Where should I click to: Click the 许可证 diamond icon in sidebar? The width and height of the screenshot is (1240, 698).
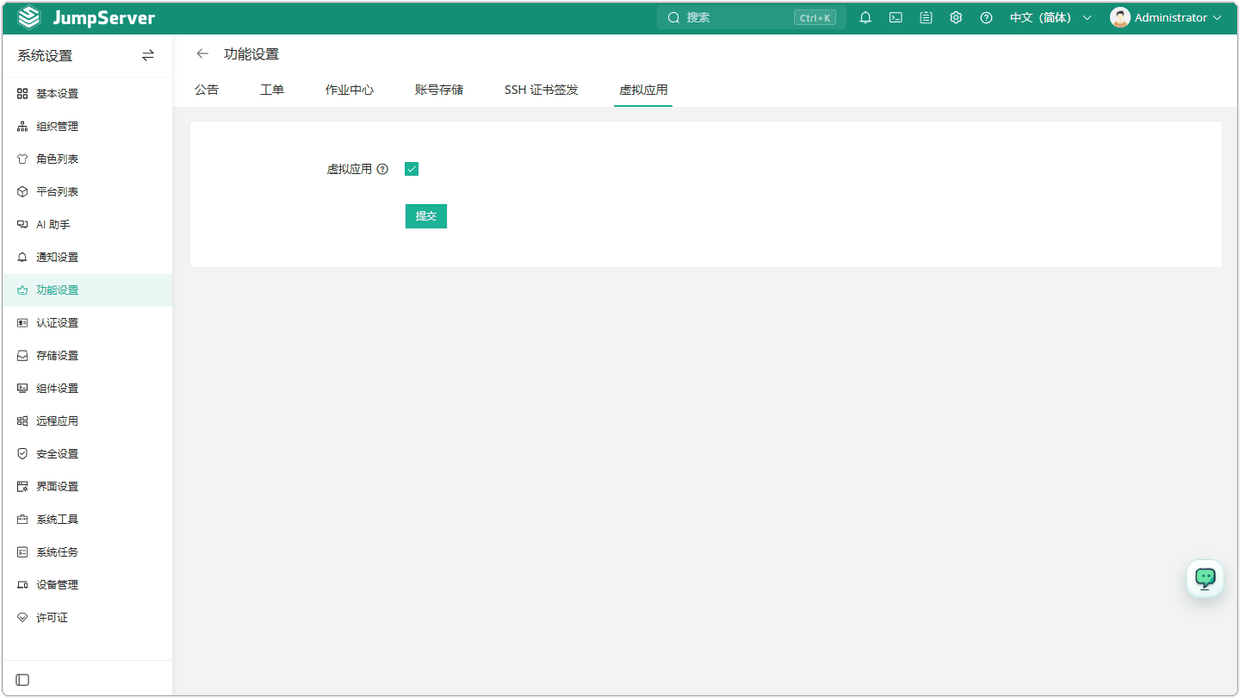22,618
